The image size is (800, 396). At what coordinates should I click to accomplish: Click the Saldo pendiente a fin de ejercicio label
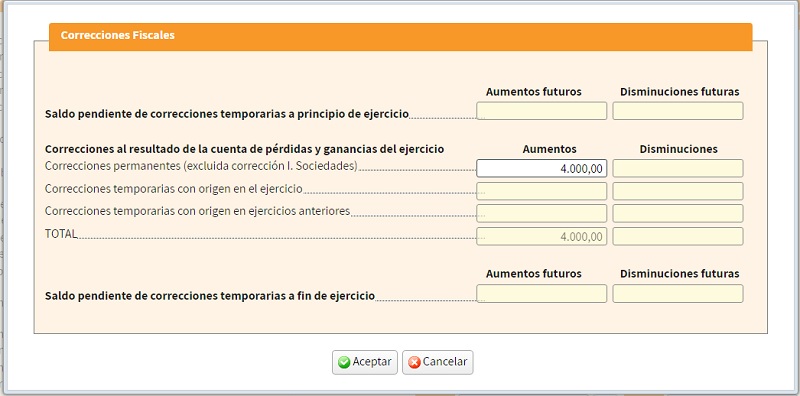[210, 296]
